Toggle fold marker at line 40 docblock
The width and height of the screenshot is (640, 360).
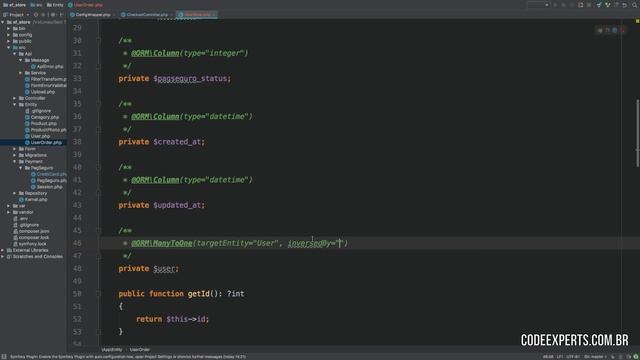98,167
